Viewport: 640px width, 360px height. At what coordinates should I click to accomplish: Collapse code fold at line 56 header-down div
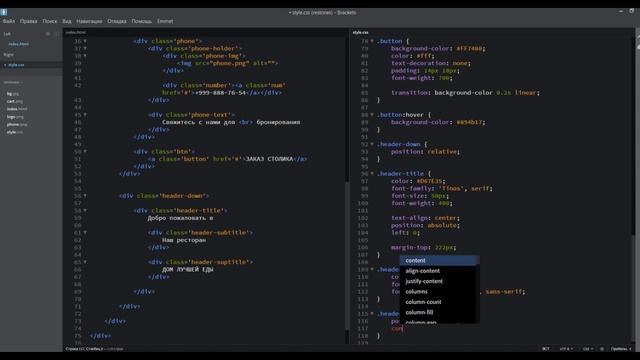(85, 196)
